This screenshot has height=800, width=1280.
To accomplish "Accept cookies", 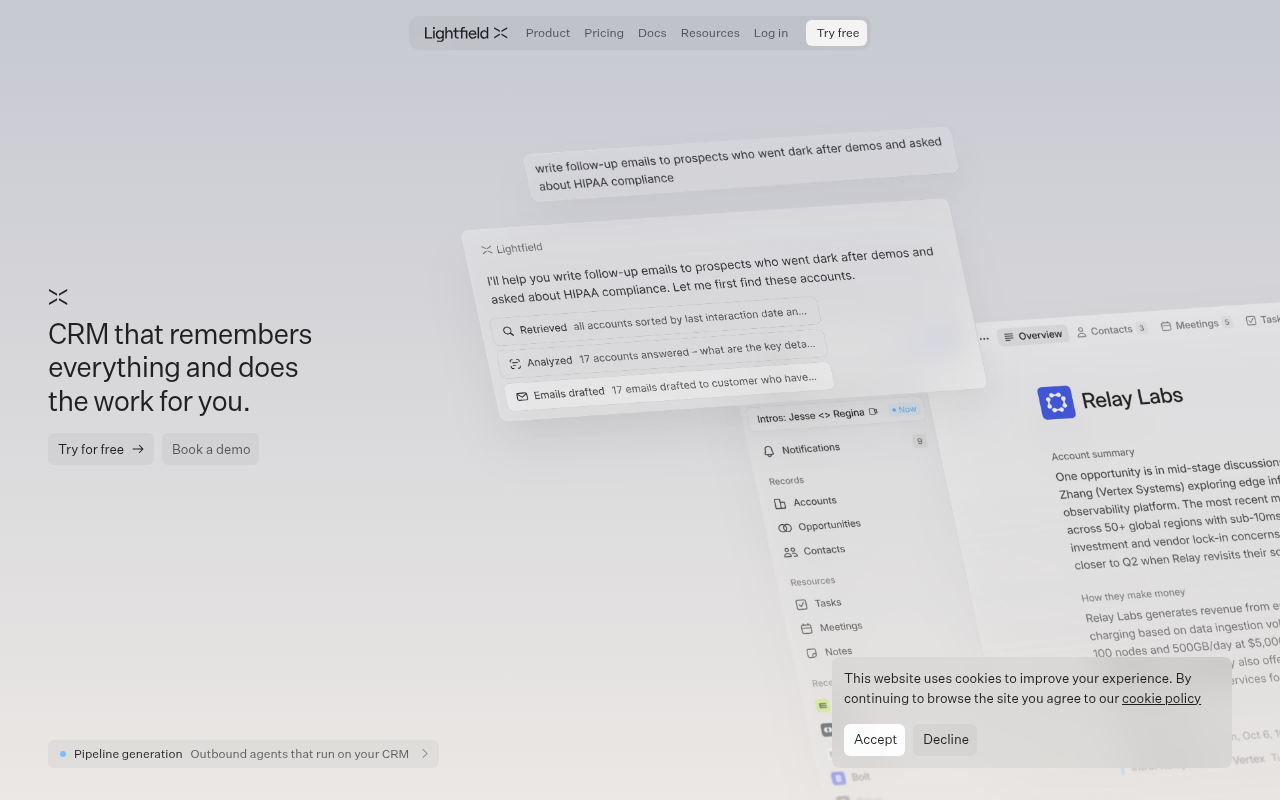I will tap(875, 740).
